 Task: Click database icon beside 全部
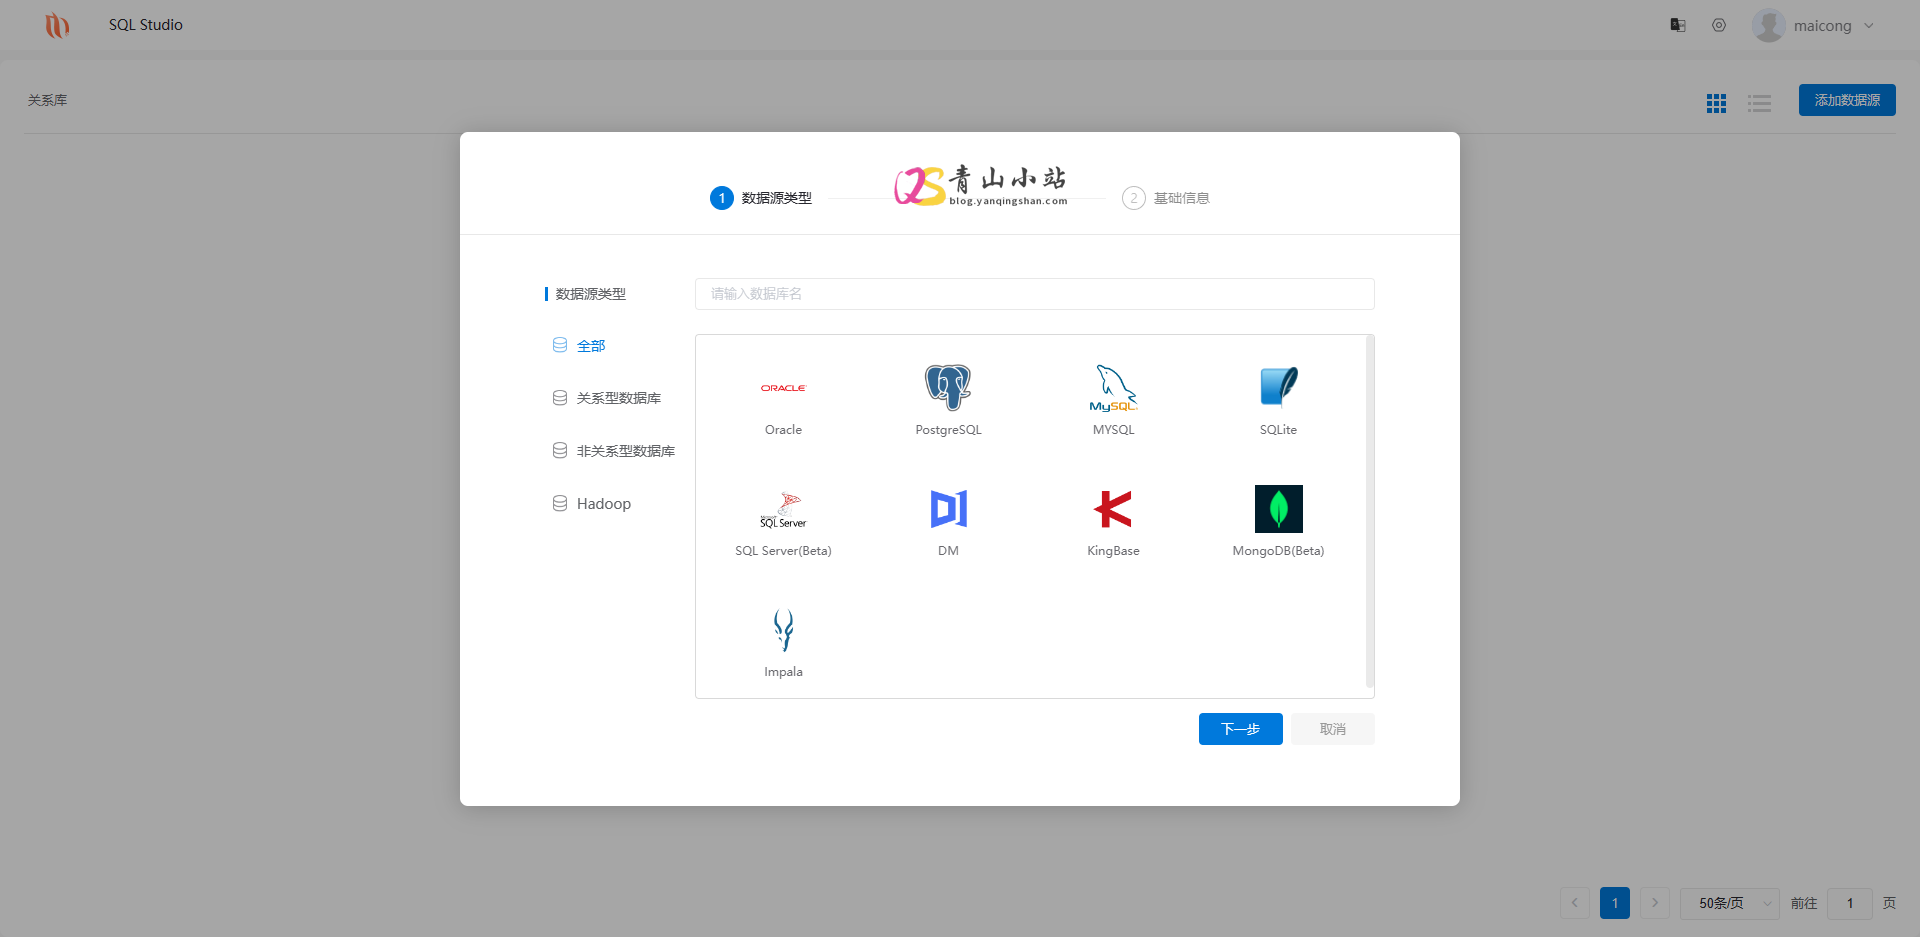[x=560, y=345]
